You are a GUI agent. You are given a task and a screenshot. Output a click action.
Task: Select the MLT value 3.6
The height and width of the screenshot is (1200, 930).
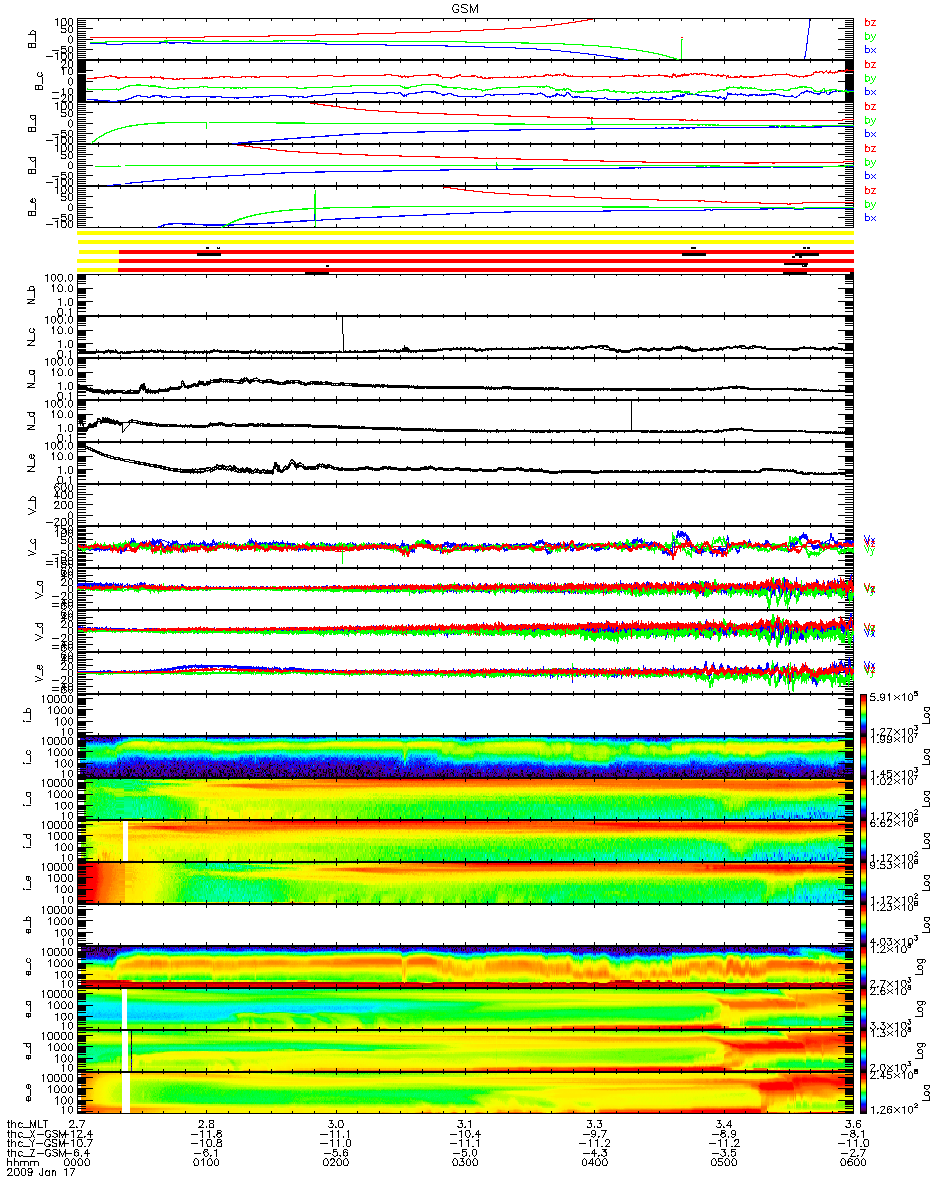click(853, 1123)
